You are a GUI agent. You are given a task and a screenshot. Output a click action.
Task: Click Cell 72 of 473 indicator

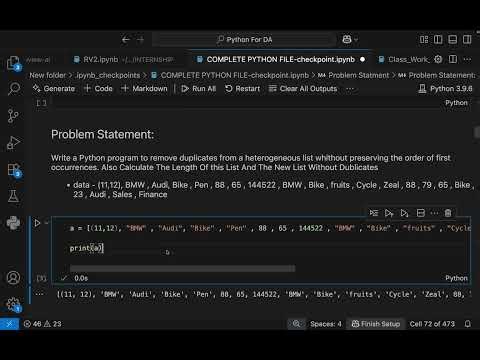pyautogui.click(x=432, y=324)
